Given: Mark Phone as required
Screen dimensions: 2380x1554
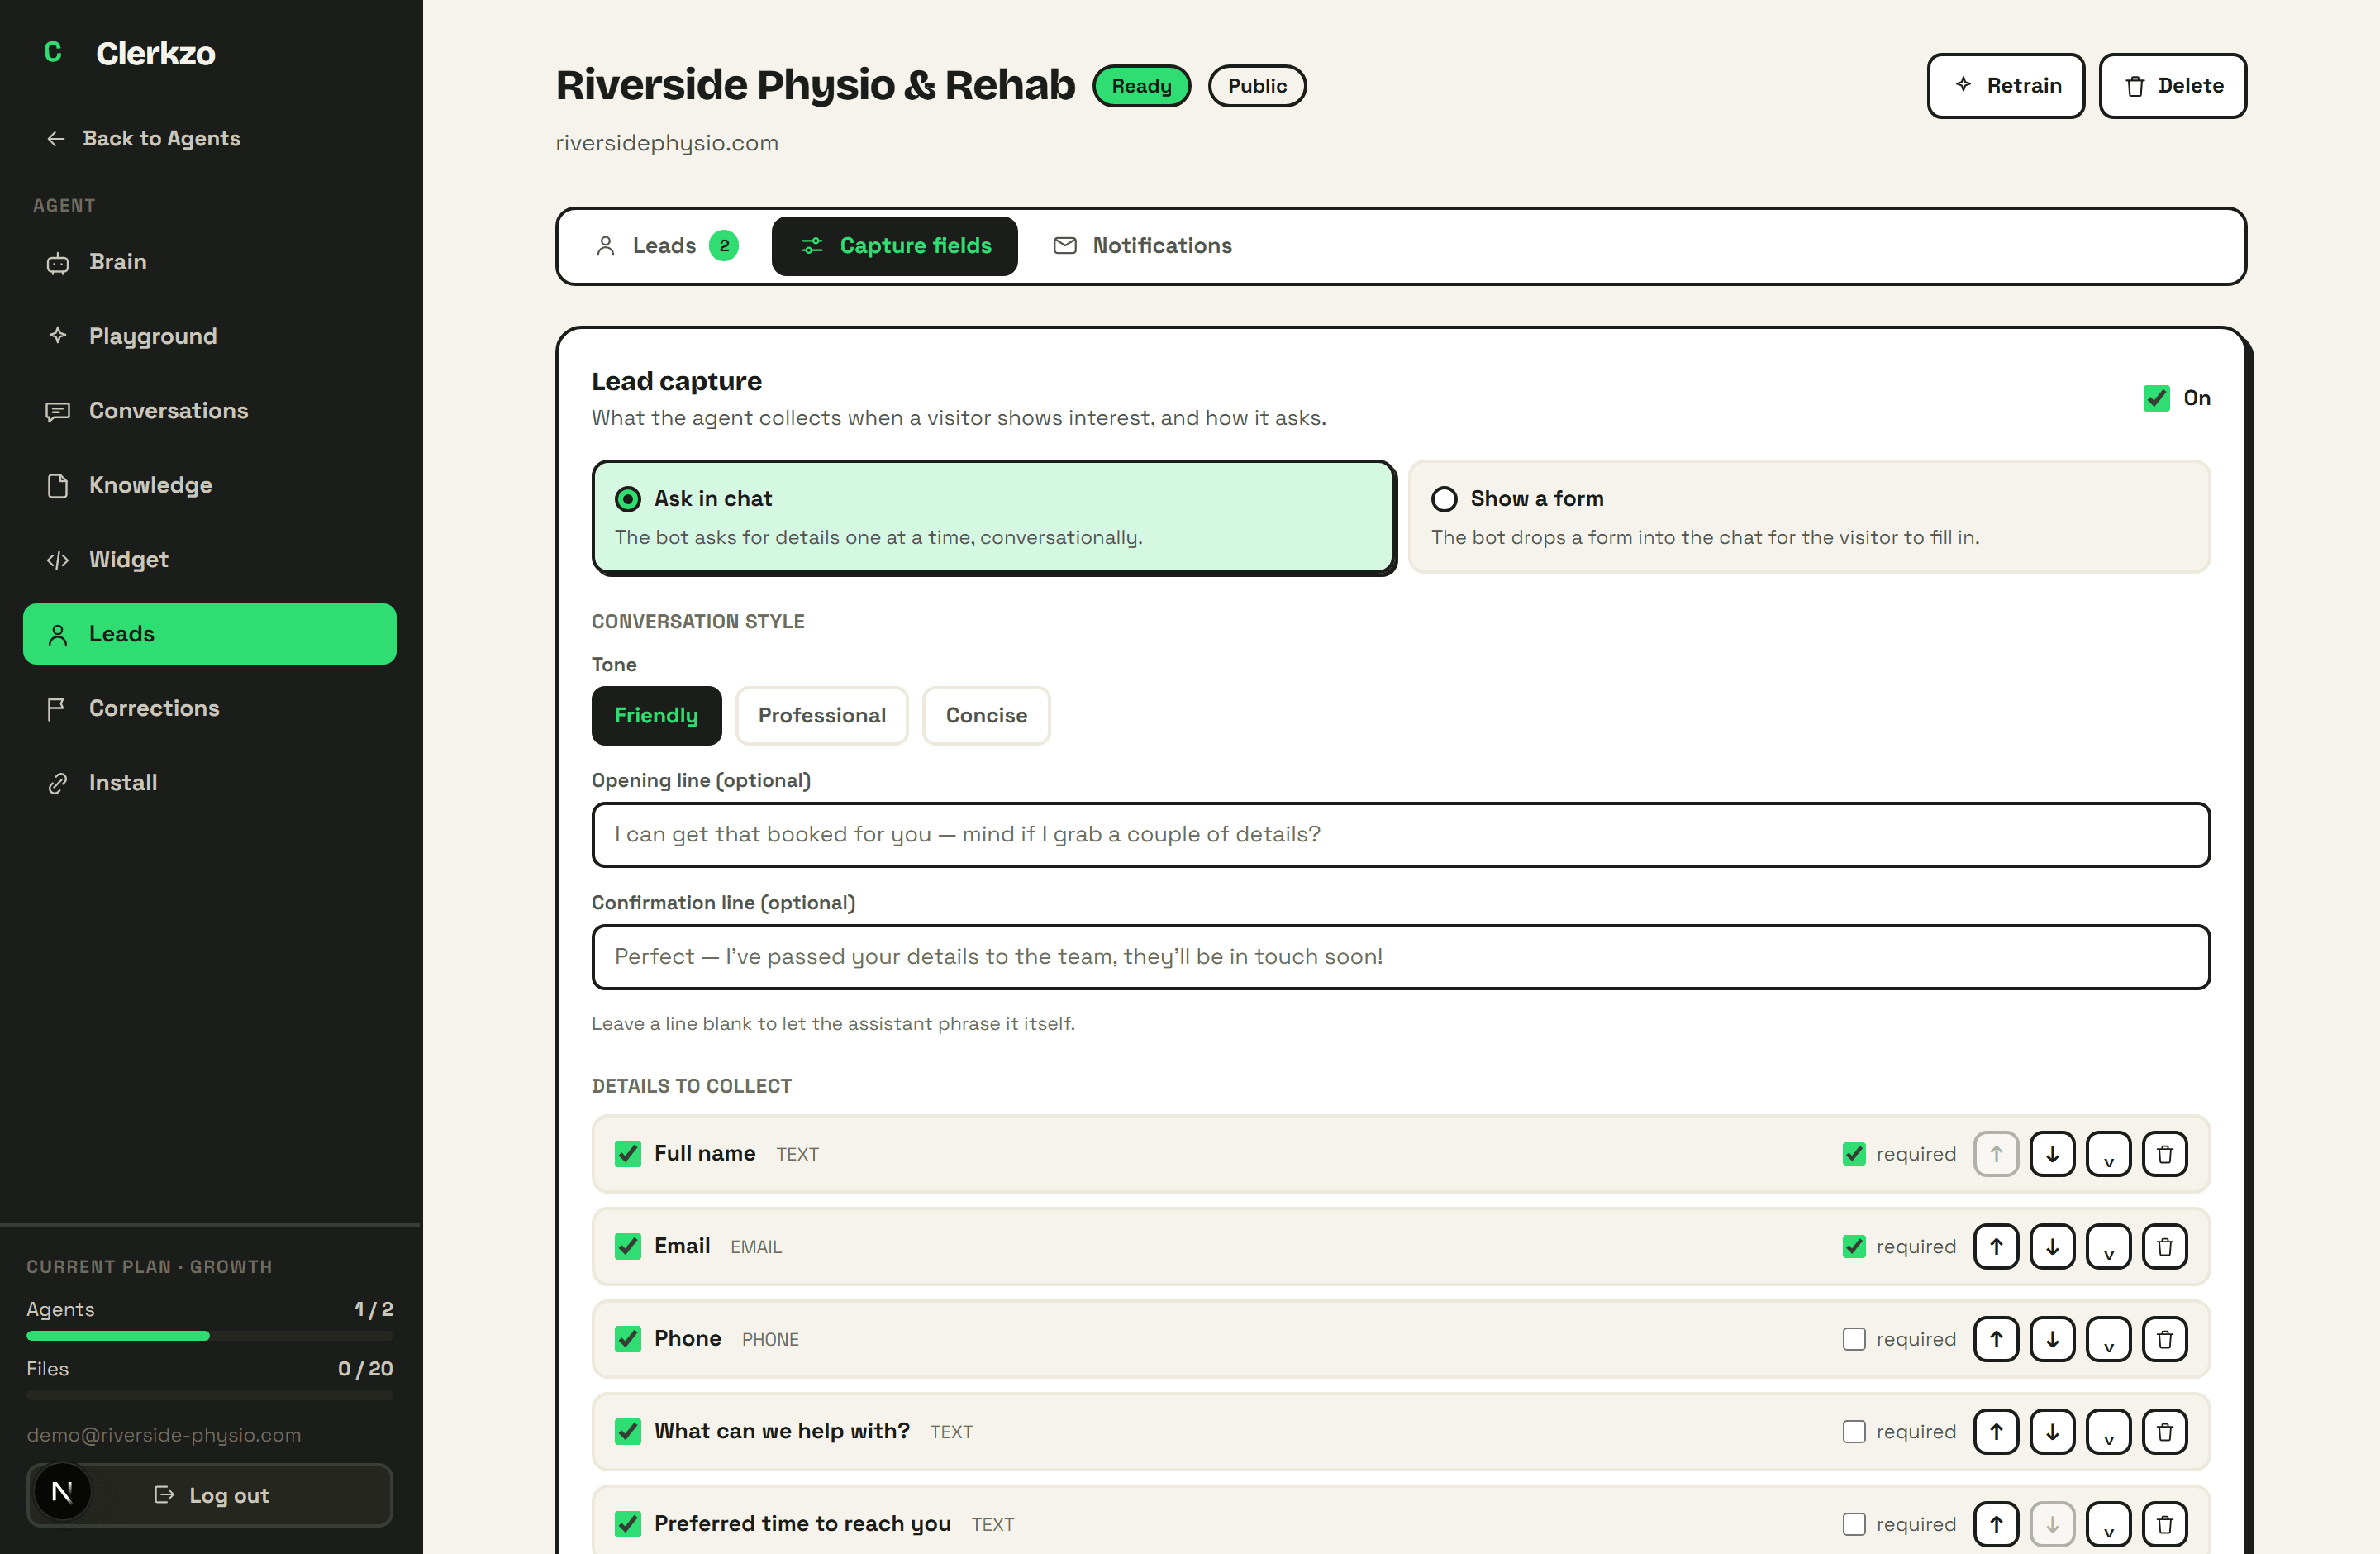Looking at the screenshot, I should point(1854,1339).
